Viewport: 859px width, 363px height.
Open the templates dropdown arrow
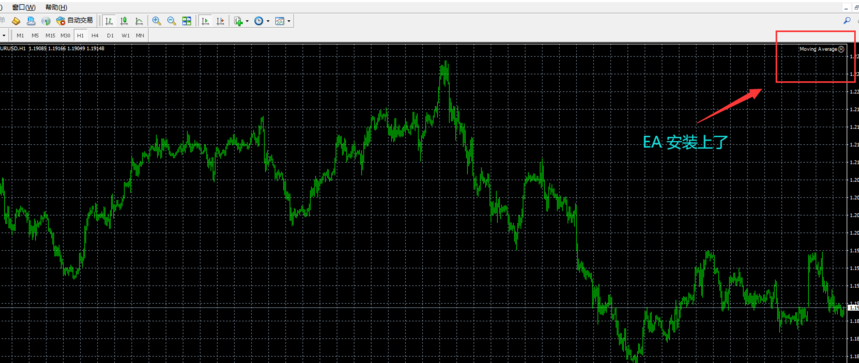(x=289, y=21)
